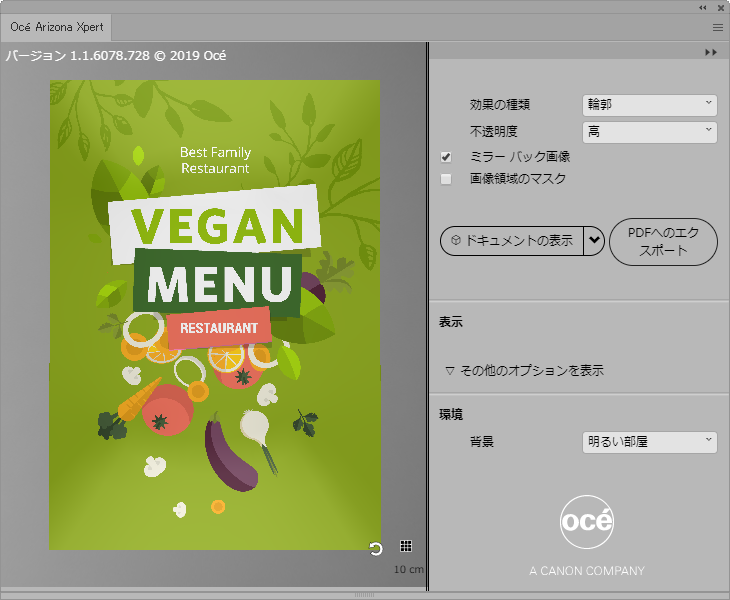Open the 不透明度 dropdown
This screenshot has width=730, height=600.
pyautogui.click(x=649, y=132)
